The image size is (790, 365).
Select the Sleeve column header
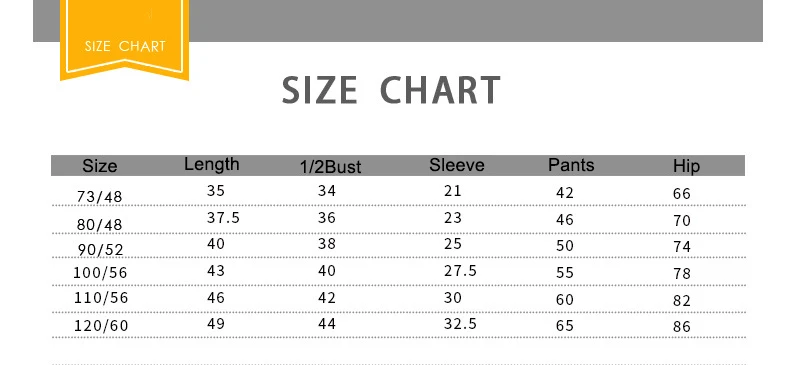pyautogui.click(x=457, y=165)
